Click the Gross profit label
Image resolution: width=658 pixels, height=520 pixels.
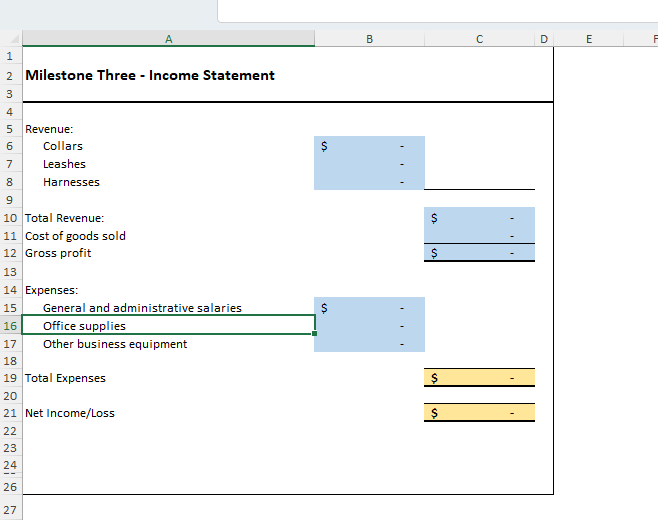tap(58, 253)
